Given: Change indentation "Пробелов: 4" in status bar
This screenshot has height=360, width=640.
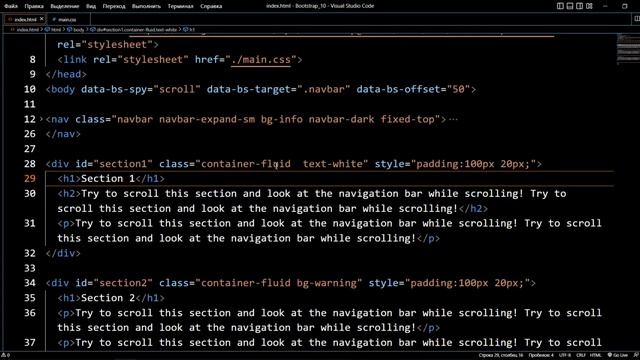Looking at the screenshot, I should (x=541, y=355).
